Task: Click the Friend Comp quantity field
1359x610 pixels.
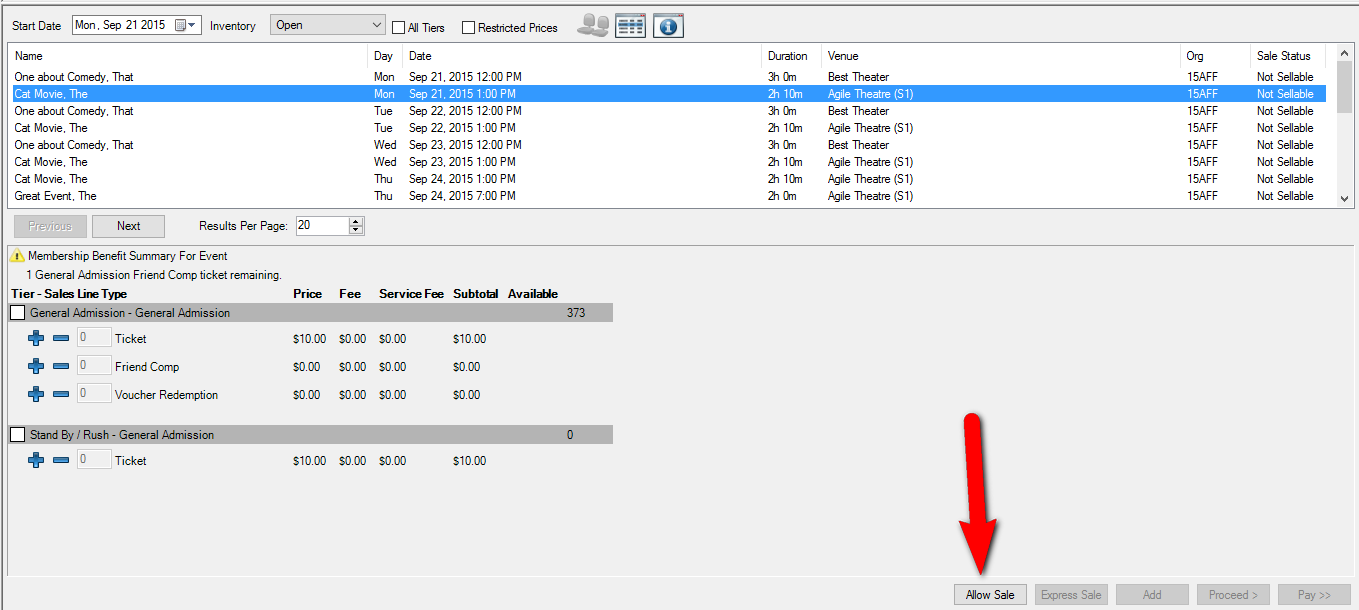Action: coord(94,366)
